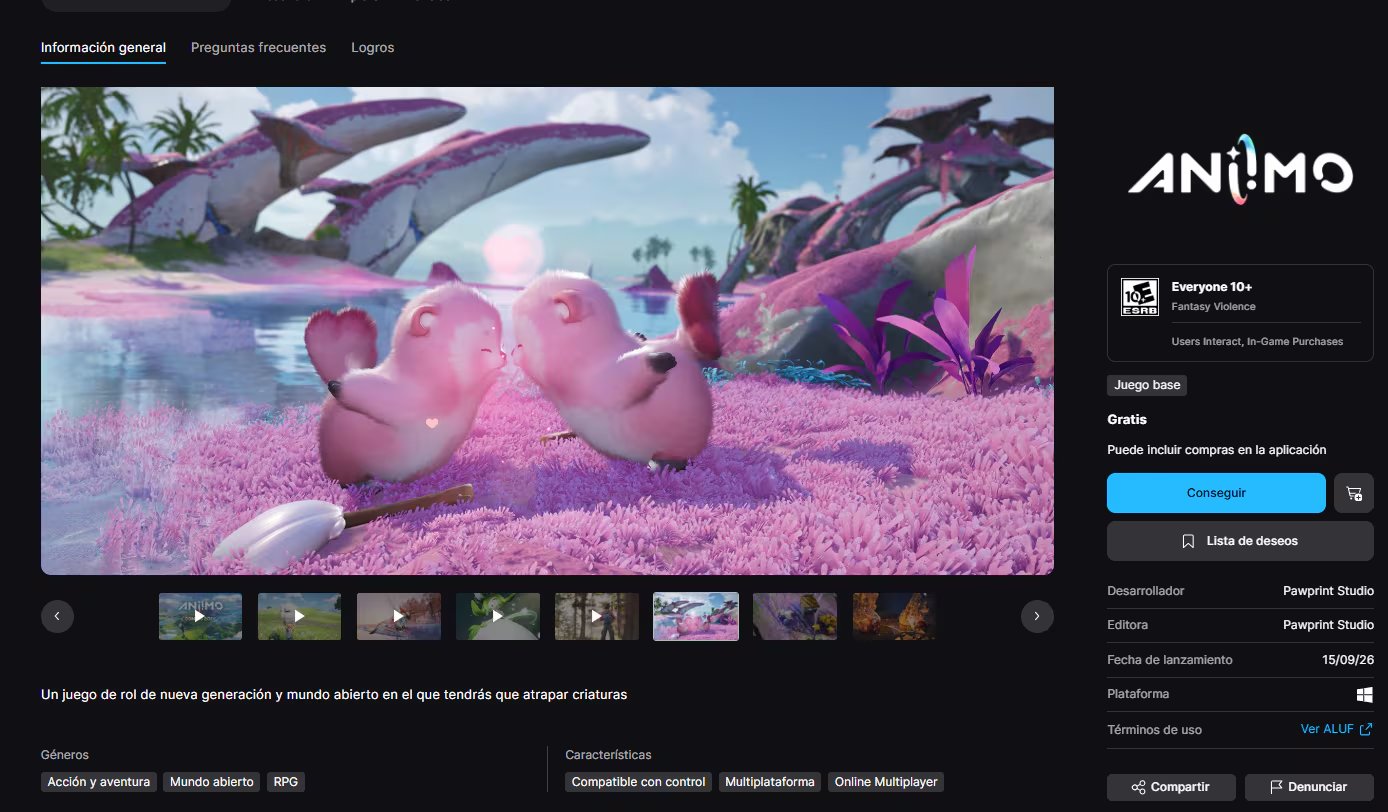Click Users Interact, In-Game Purchases text
Image resolution: width=1388 pixels, height=812 pixels.
click(1257, 342)
